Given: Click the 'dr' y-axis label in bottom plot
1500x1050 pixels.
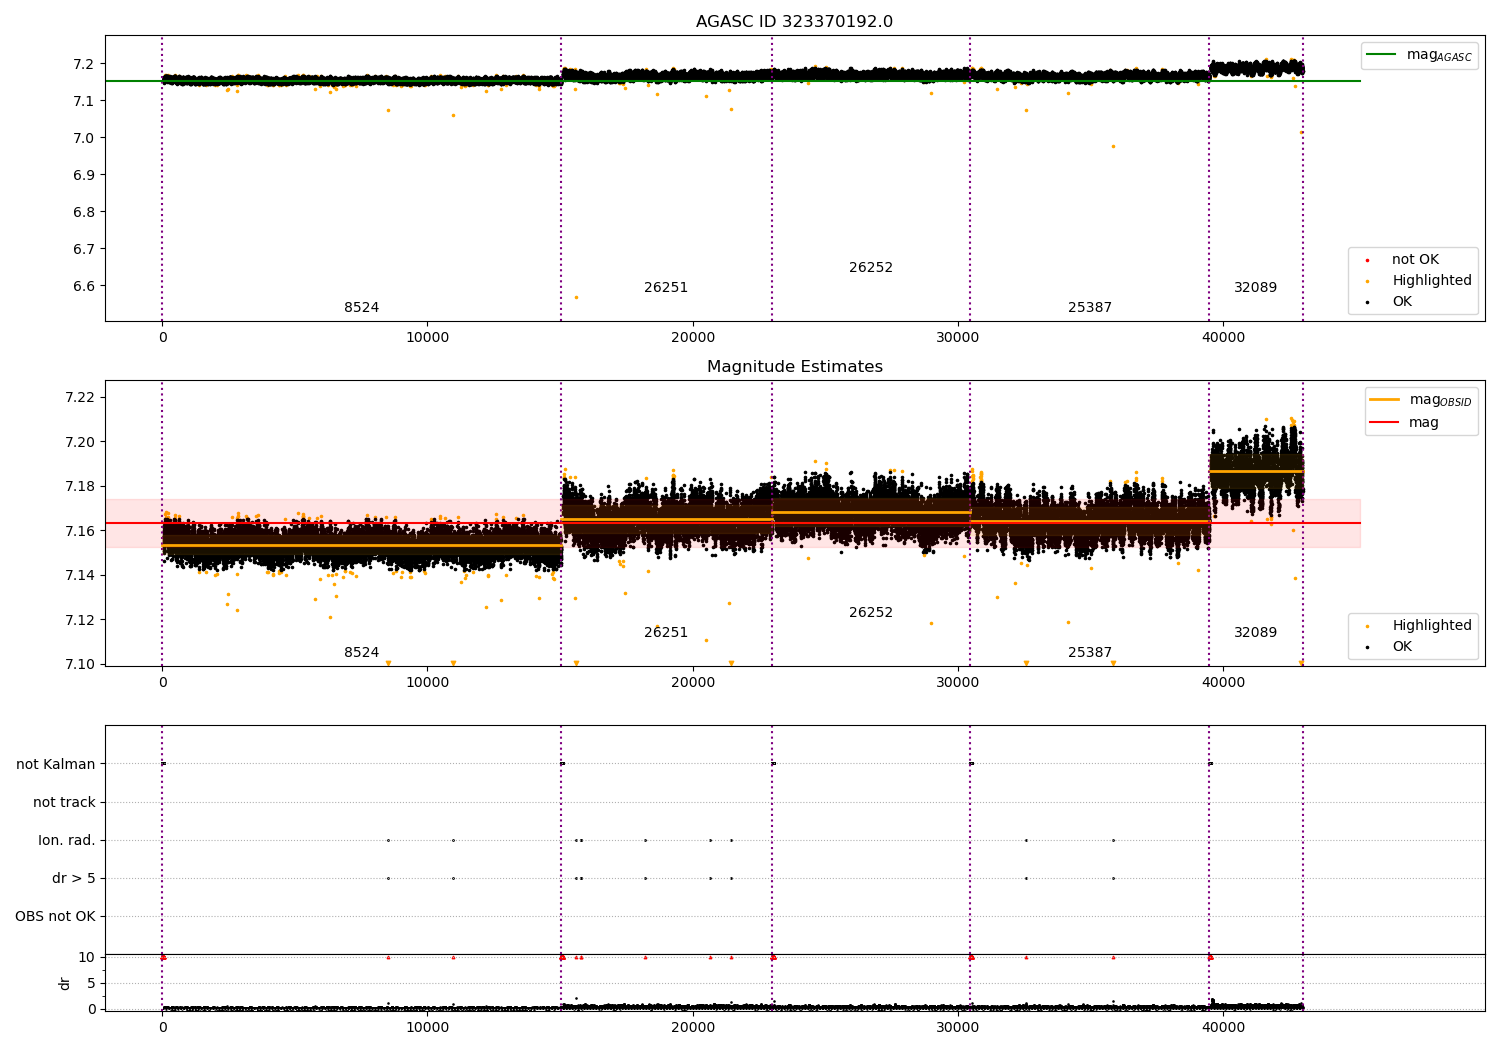Looking at the screenshot, I should (x=65, y=983).
